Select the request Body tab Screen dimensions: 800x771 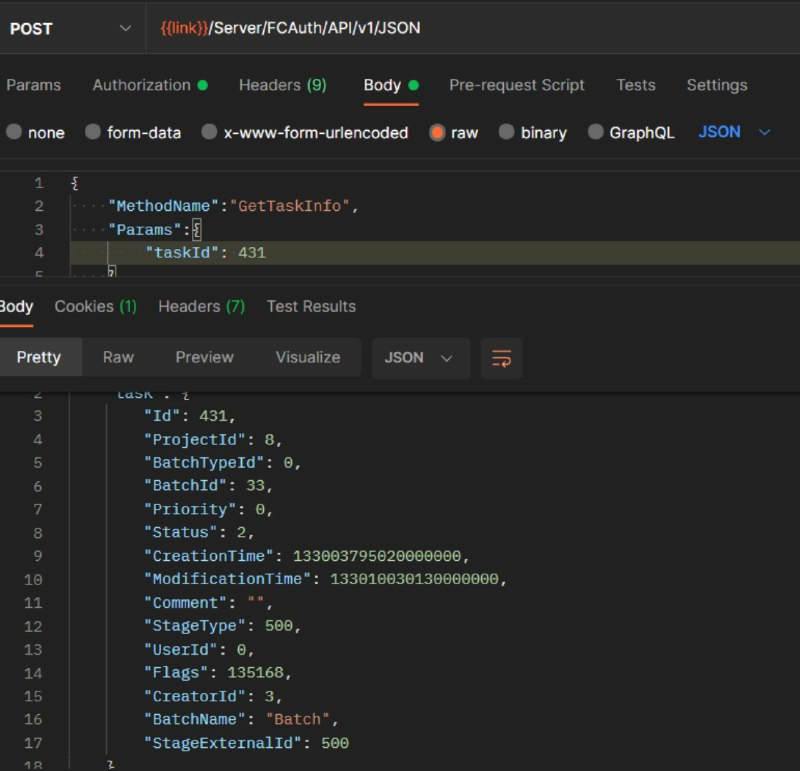[x=391, y=85]
